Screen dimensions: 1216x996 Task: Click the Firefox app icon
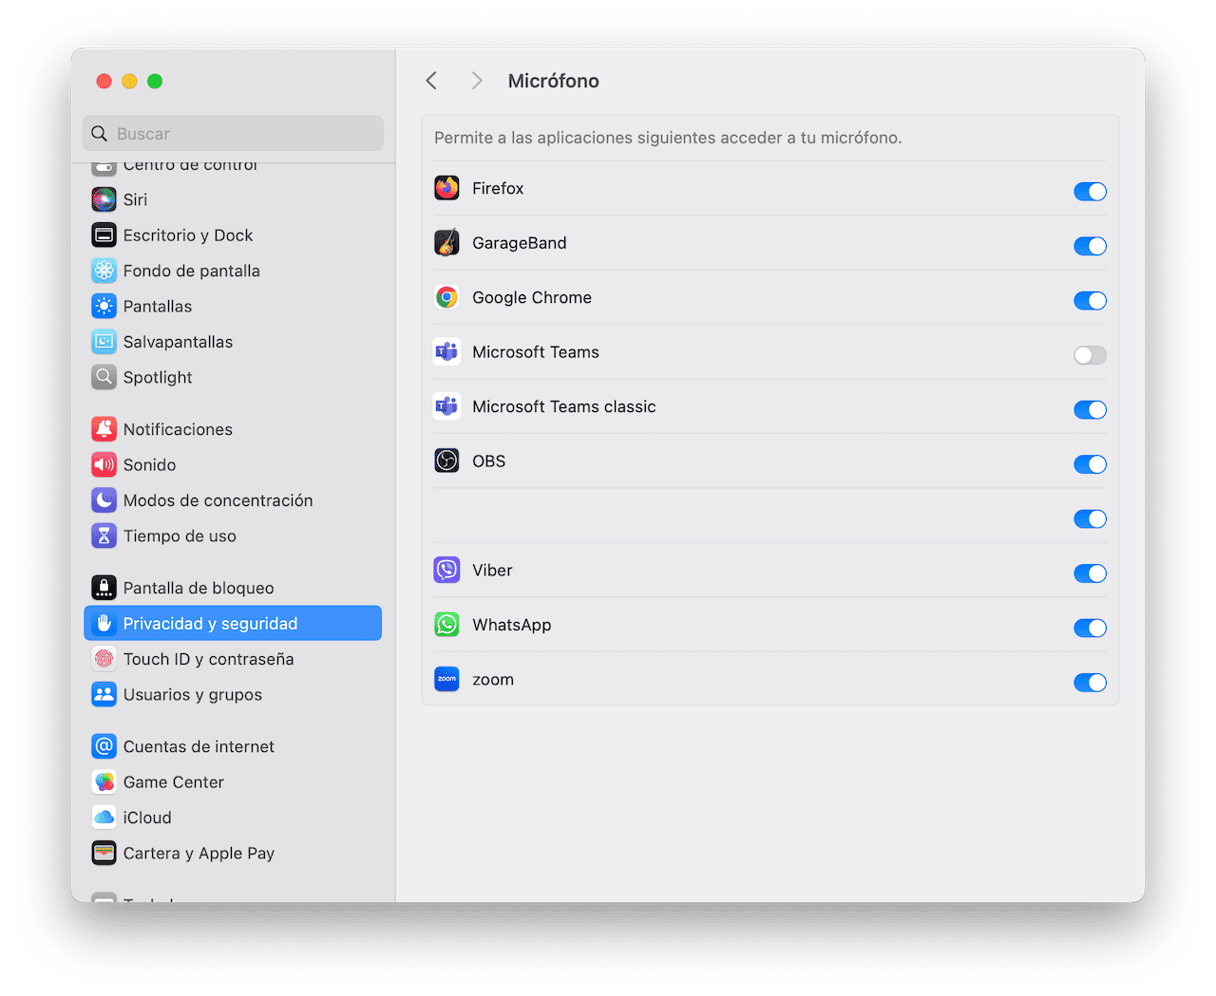(x=446, y=189)
